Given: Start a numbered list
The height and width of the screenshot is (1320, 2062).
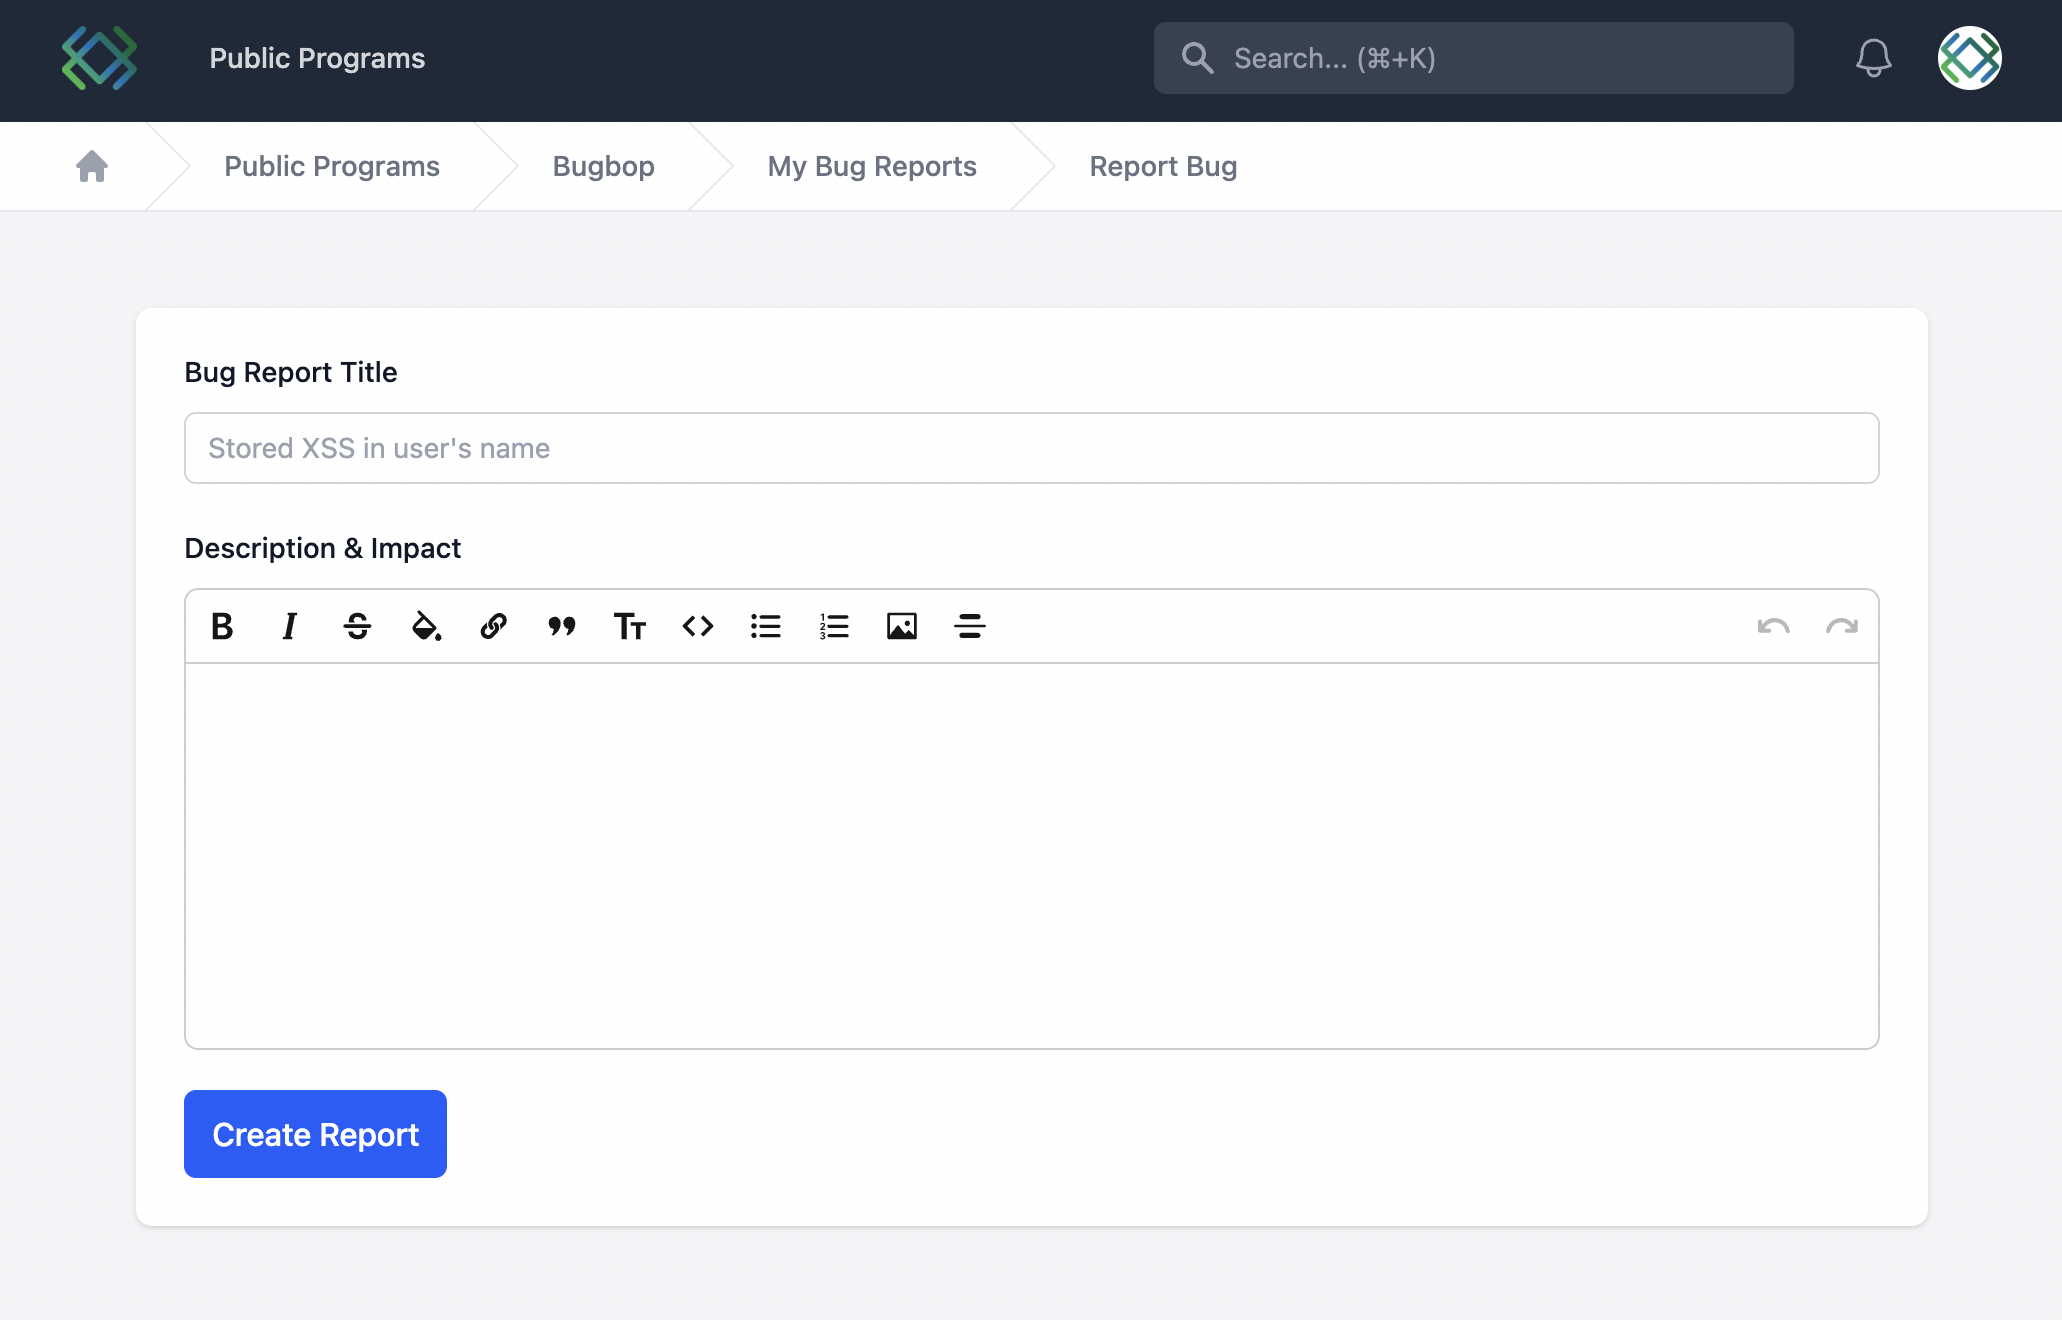Looking at the screenshot, I should pyautogui.click(x=833, y=627).
